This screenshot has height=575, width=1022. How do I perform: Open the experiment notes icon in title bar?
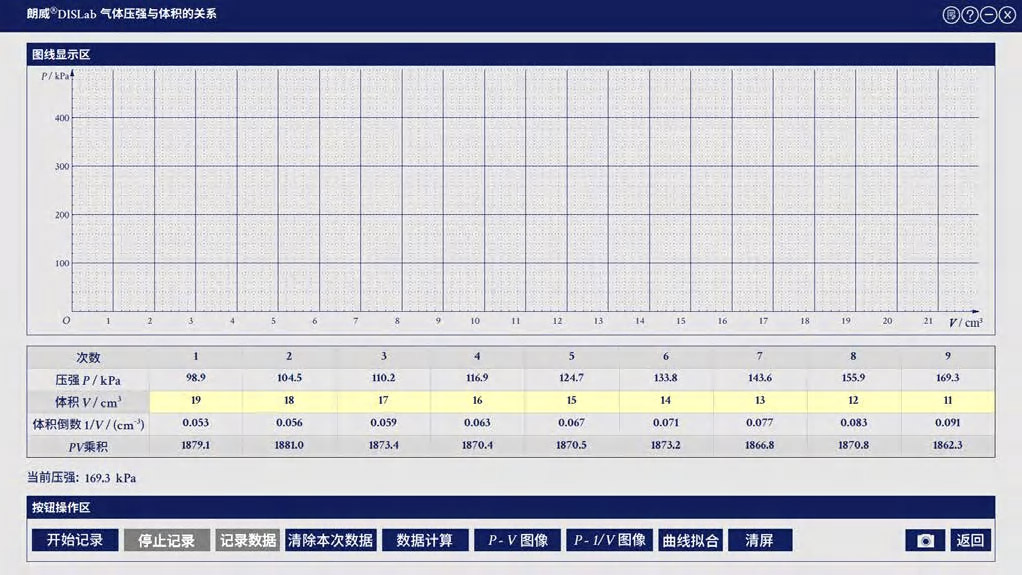click(951, 15)
